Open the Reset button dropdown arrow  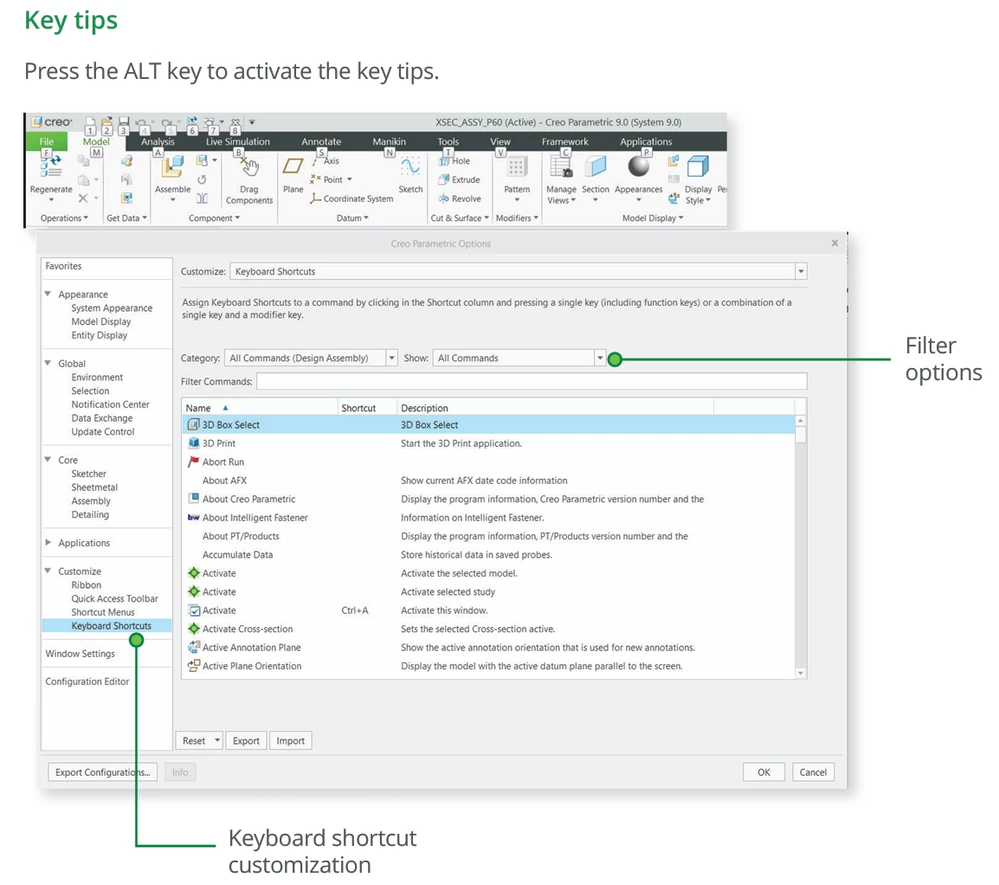tap(217, 740)
